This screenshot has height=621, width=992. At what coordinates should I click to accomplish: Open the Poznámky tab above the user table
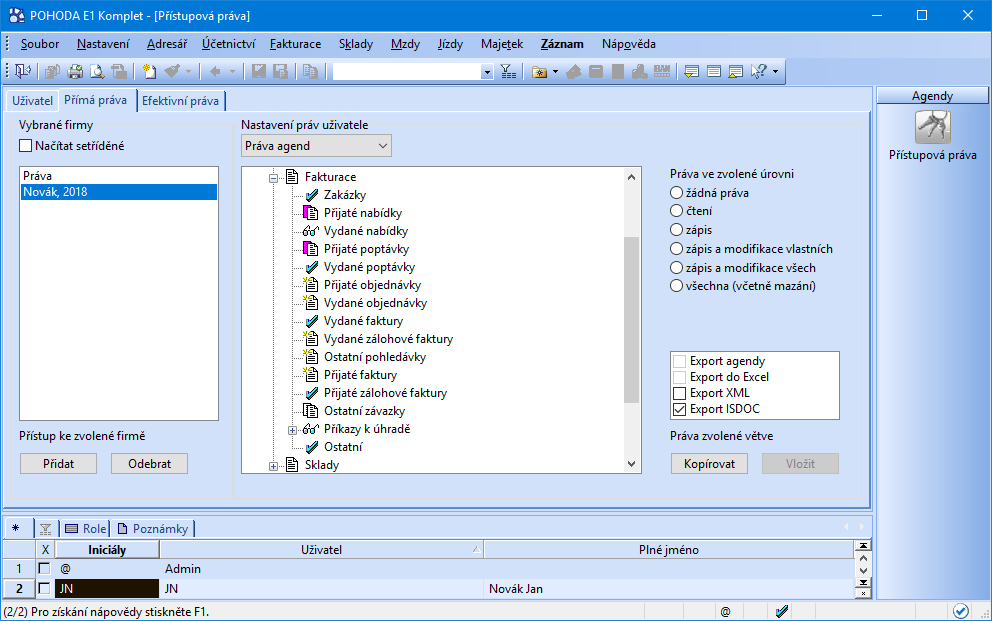[x=152, y=529]
